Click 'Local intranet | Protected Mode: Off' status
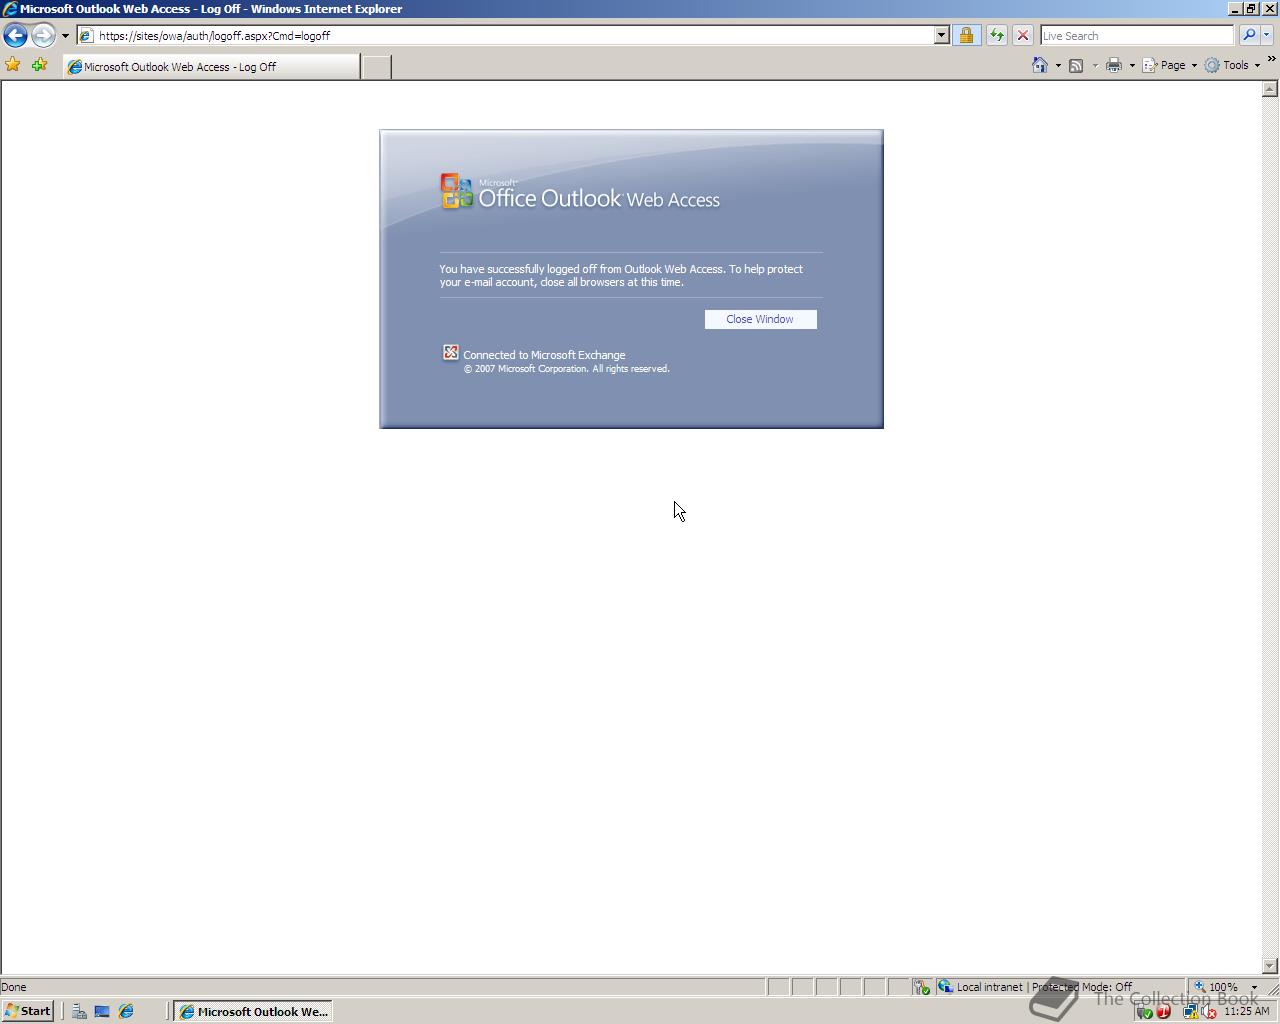Viewport: 1280px width, 1024px height. [1044, 987]
